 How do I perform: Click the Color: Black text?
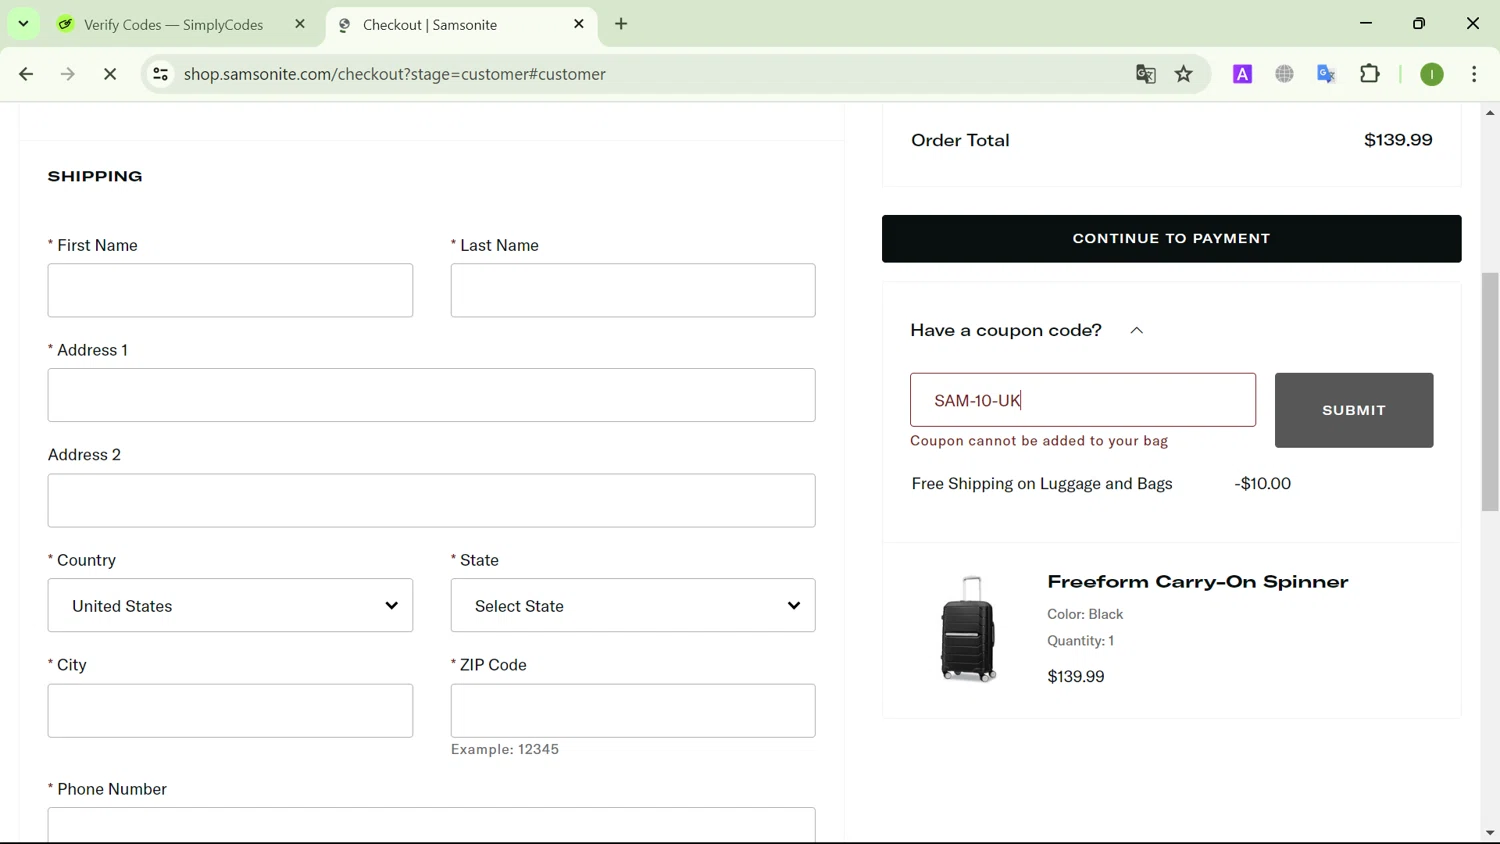[1085, 614]
